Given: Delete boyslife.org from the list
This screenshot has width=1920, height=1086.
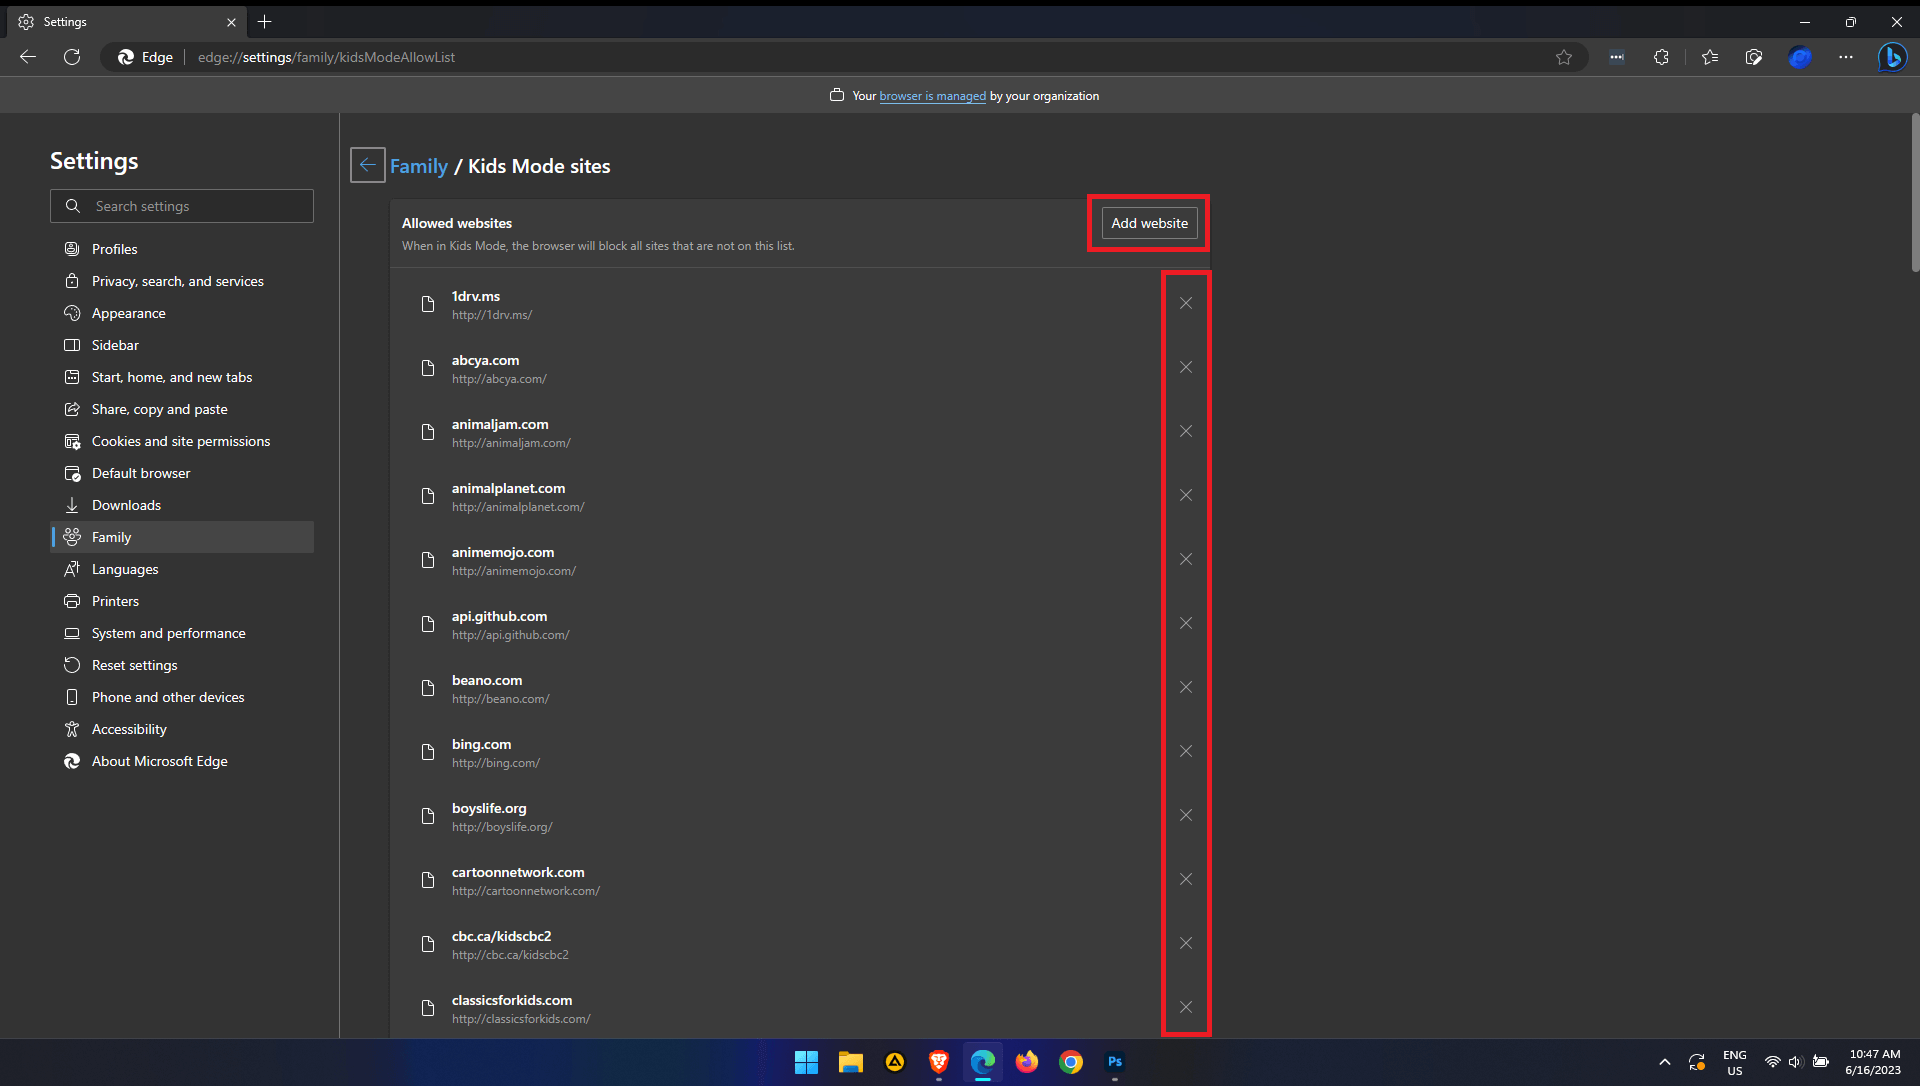Looking at the screenshot, I should (1185, 816).
